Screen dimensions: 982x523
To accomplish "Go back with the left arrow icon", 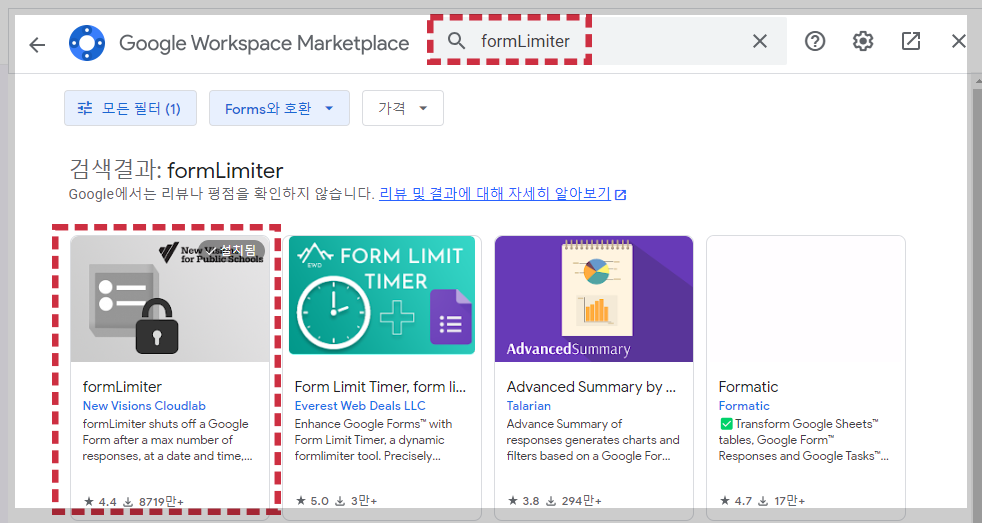I will pyautogui.click(x=37, y=44).
